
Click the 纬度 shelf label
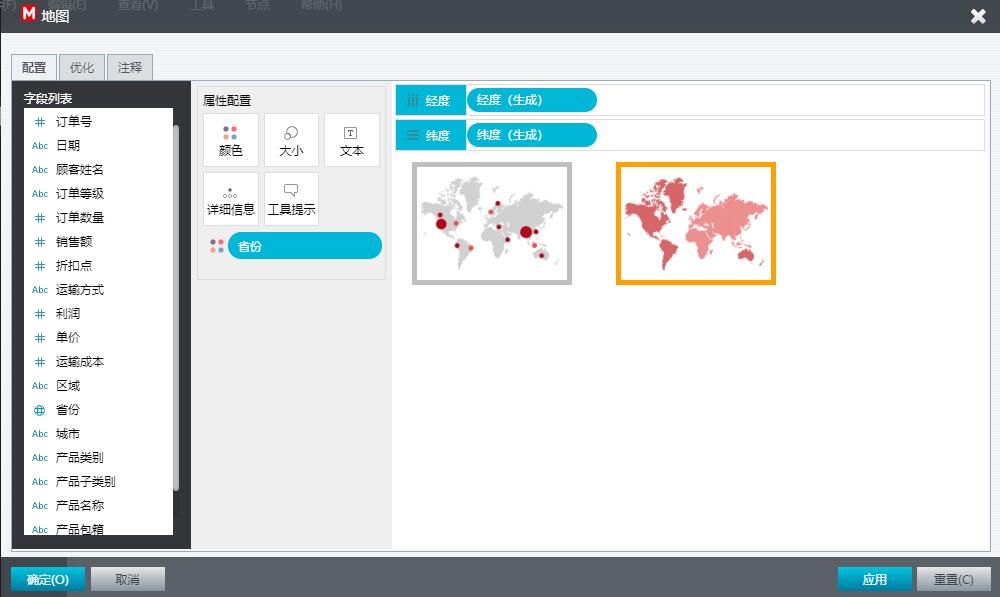point(438,136)
